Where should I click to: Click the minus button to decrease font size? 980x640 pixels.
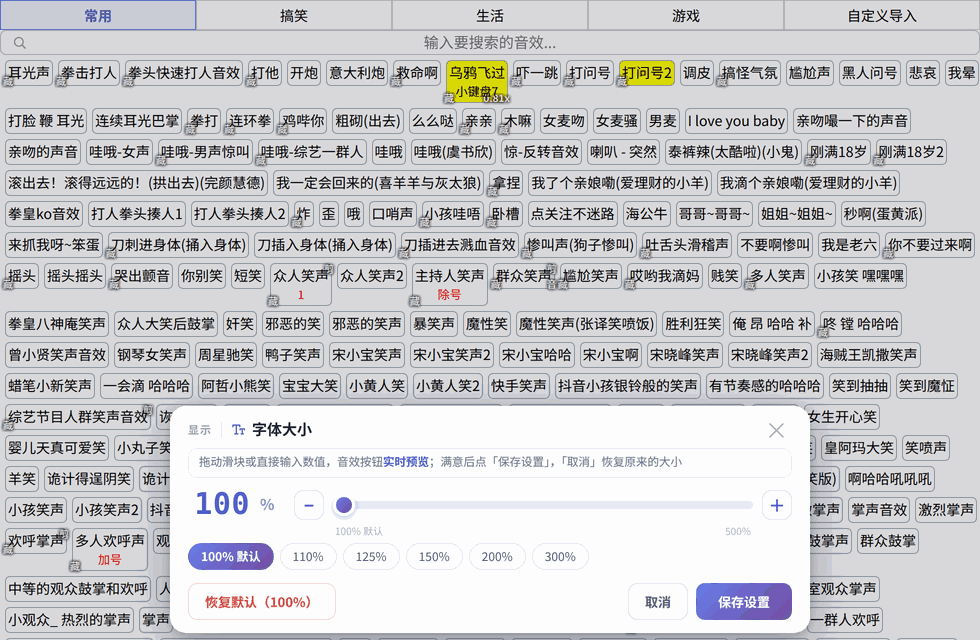click(309, 505)
